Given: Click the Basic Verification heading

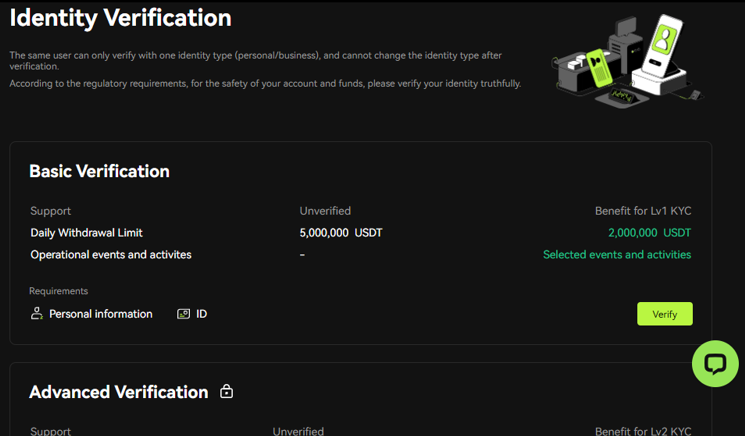Looking at the screenshot, I should (99, 171).
